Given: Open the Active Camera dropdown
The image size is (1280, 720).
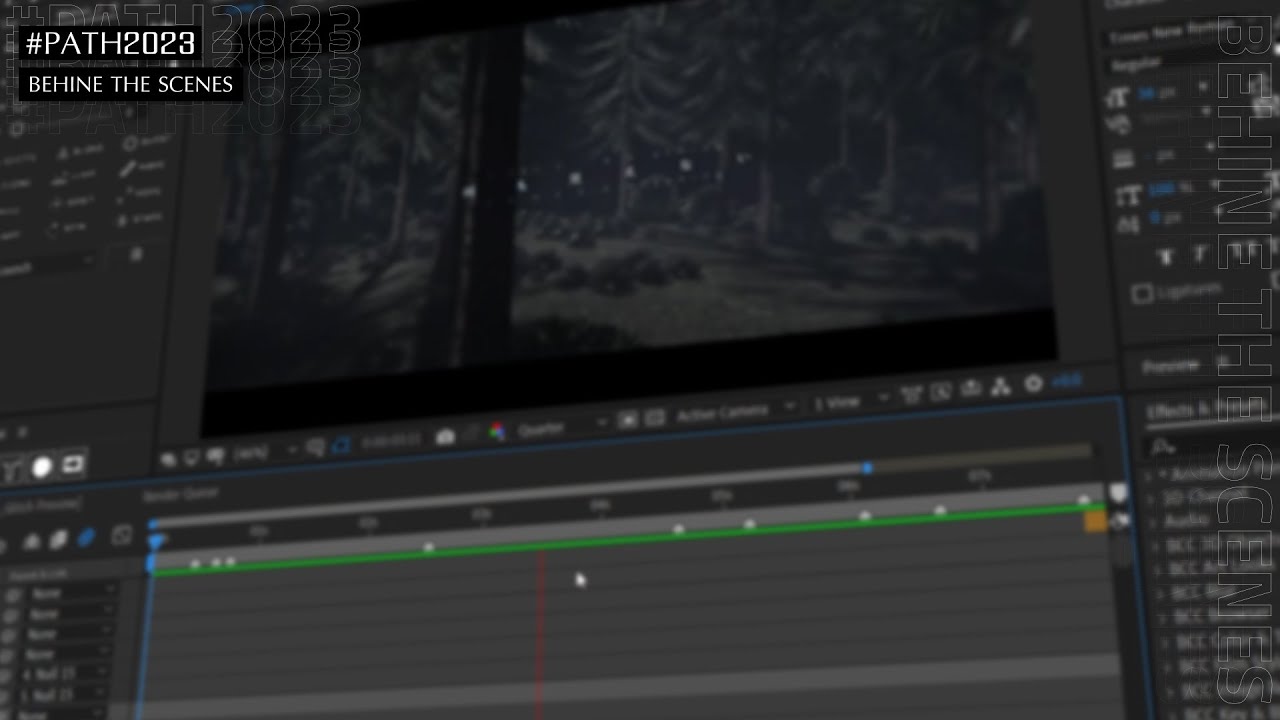Looking at the screenshot, I should point(734,411).
